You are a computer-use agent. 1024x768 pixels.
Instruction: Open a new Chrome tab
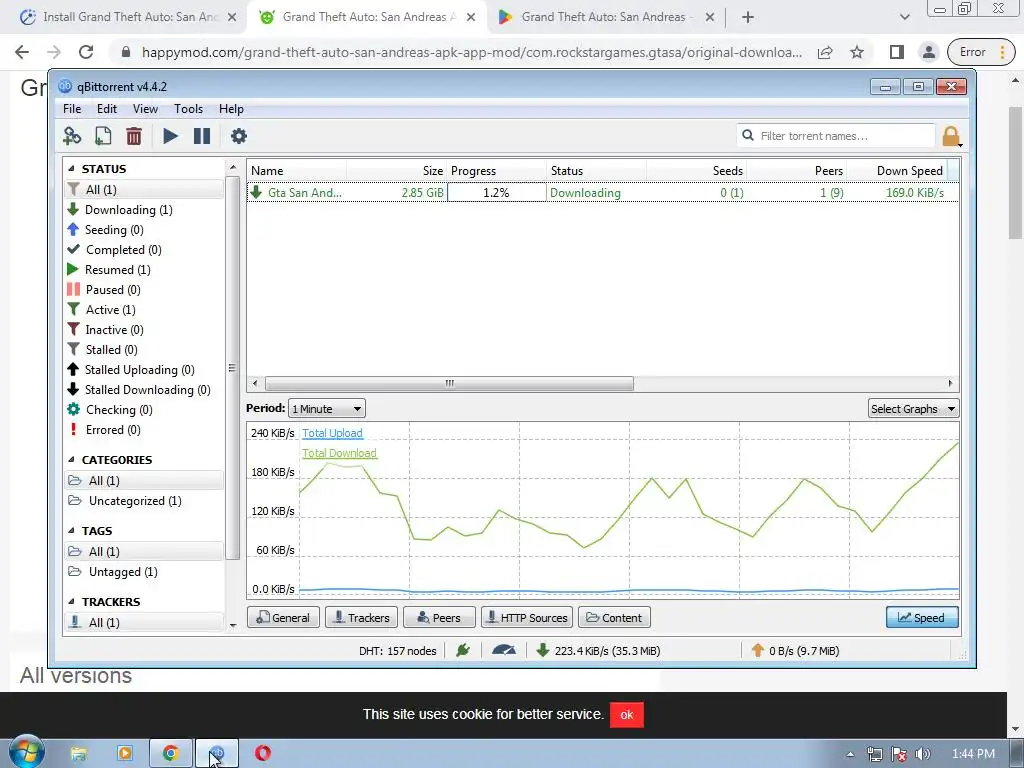748,18
